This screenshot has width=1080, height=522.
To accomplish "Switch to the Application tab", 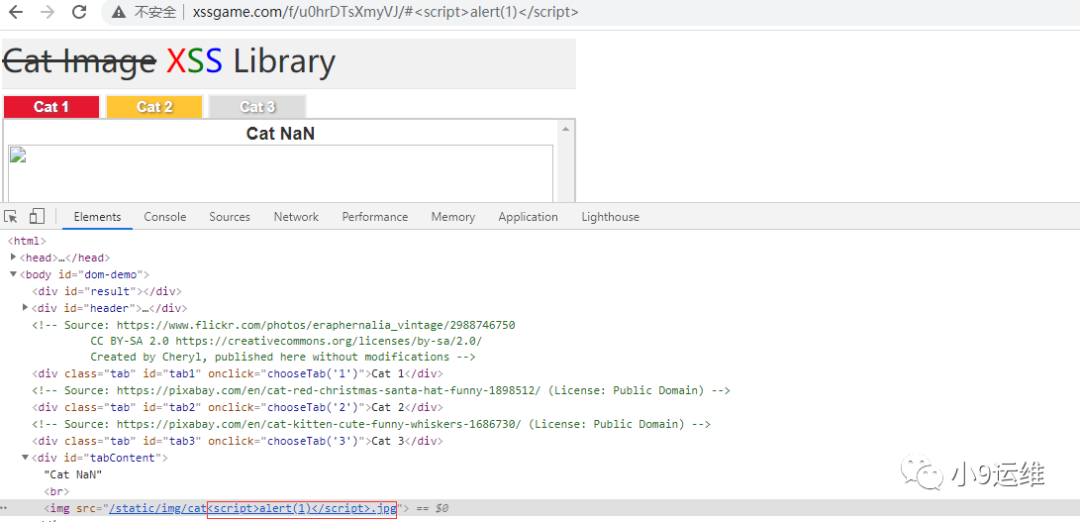I will point(528,217).
